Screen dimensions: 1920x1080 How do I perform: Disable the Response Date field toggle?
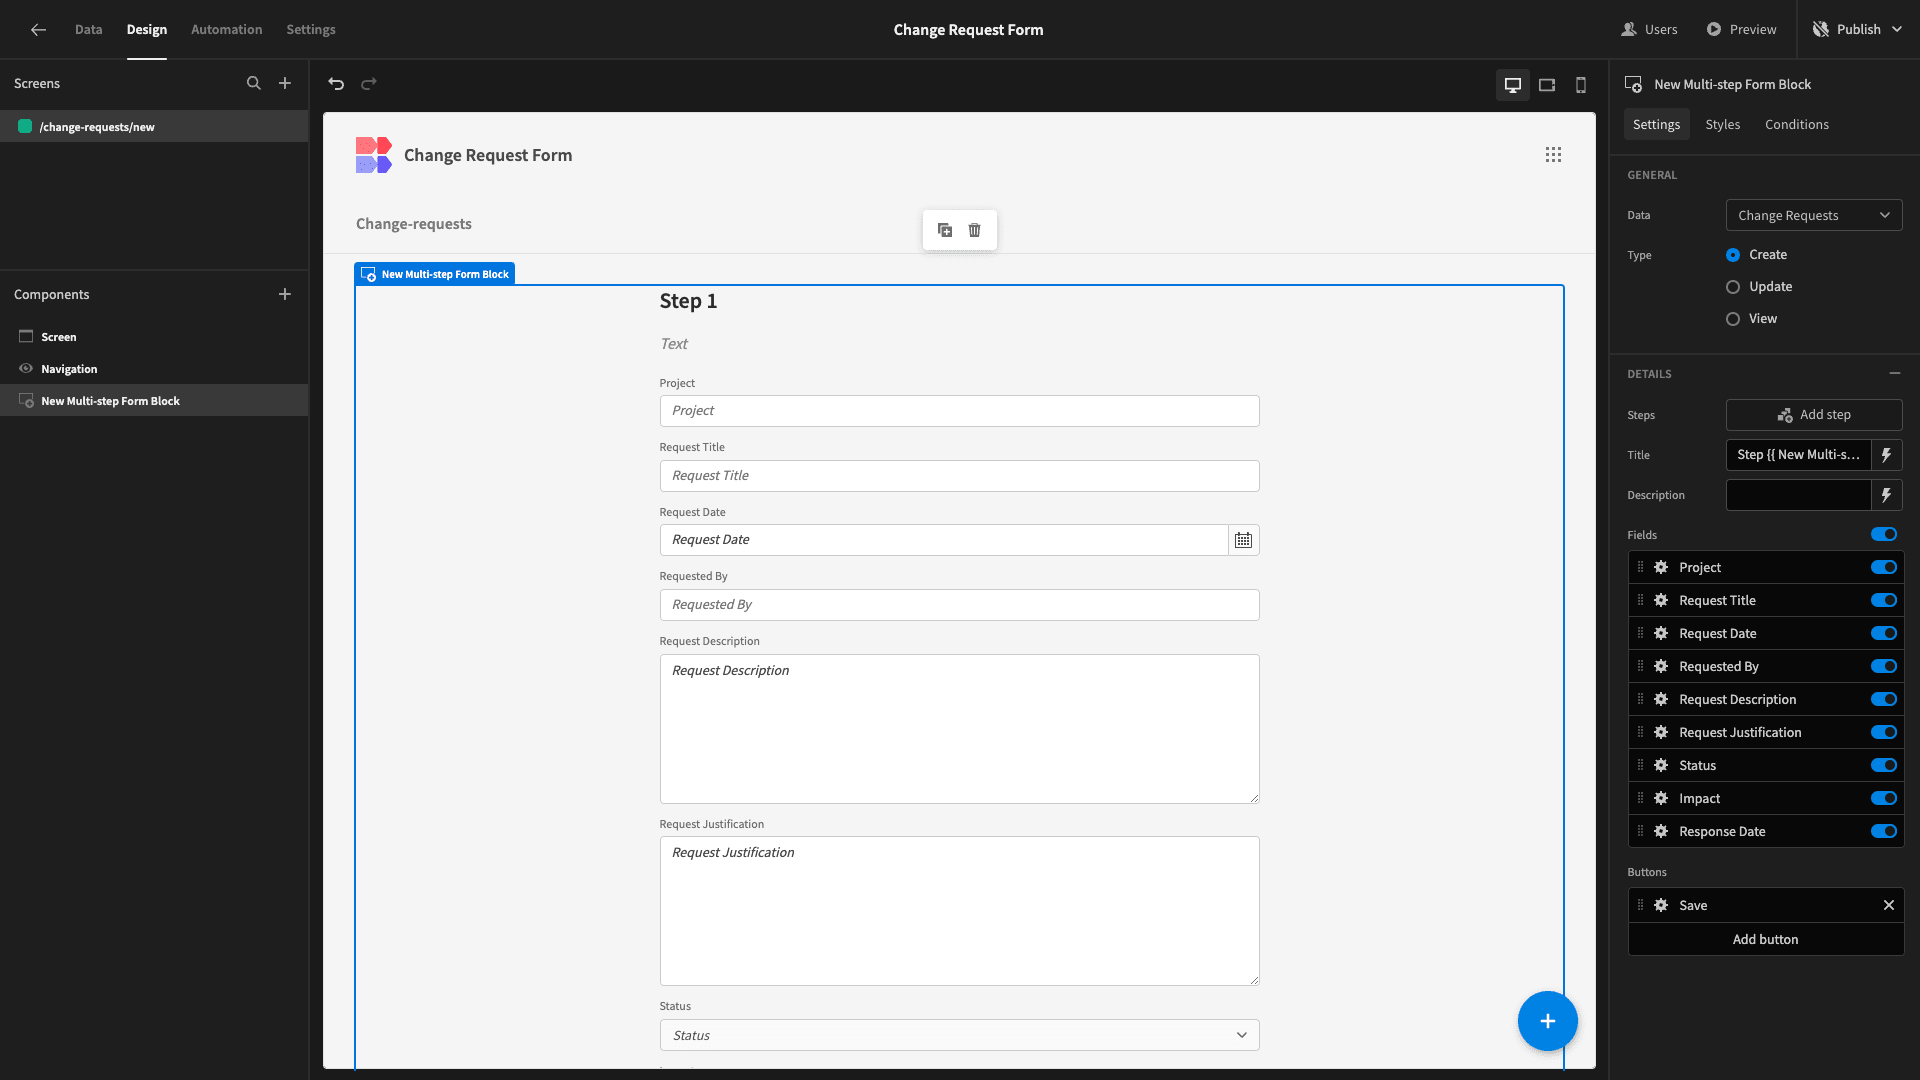tap(1884, 831)
